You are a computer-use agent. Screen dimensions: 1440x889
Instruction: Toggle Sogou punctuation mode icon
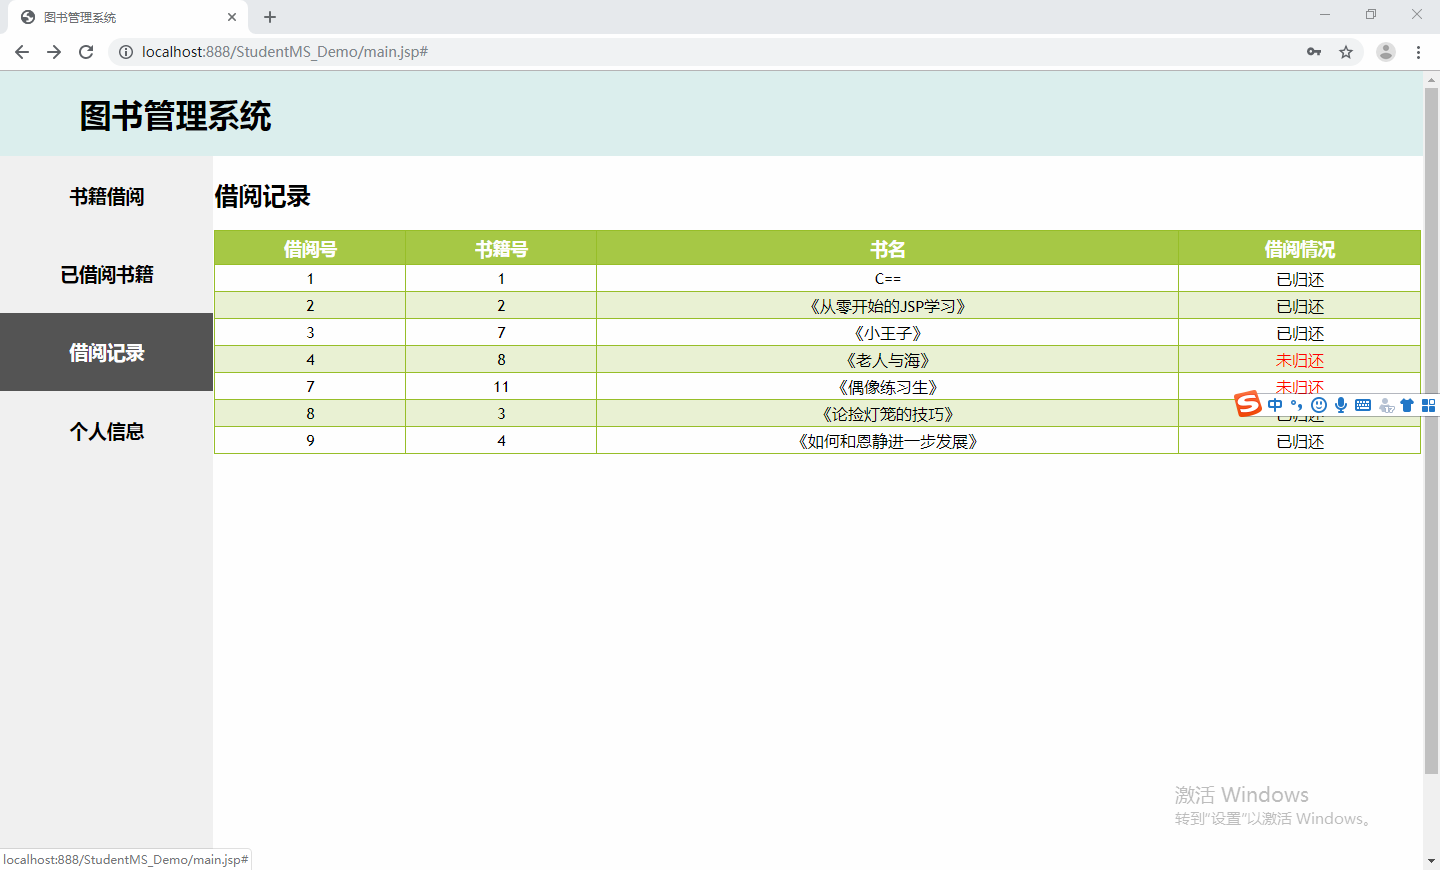click(x=1297, y=405)
